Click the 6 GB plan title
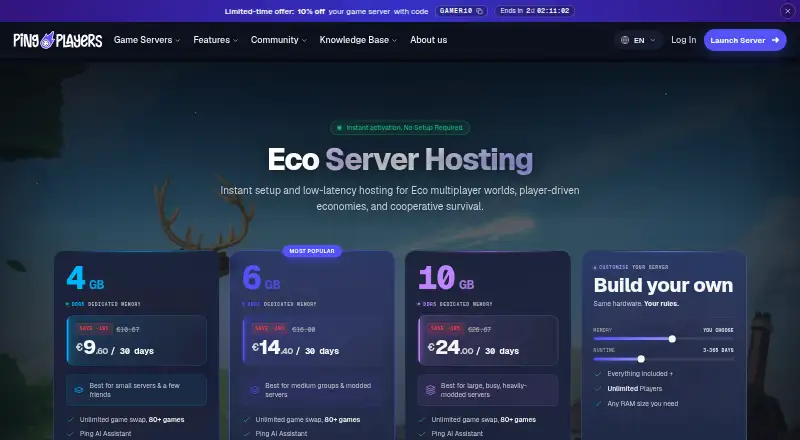This screenshot has width=800, height=440. click(x=261, y=279)
